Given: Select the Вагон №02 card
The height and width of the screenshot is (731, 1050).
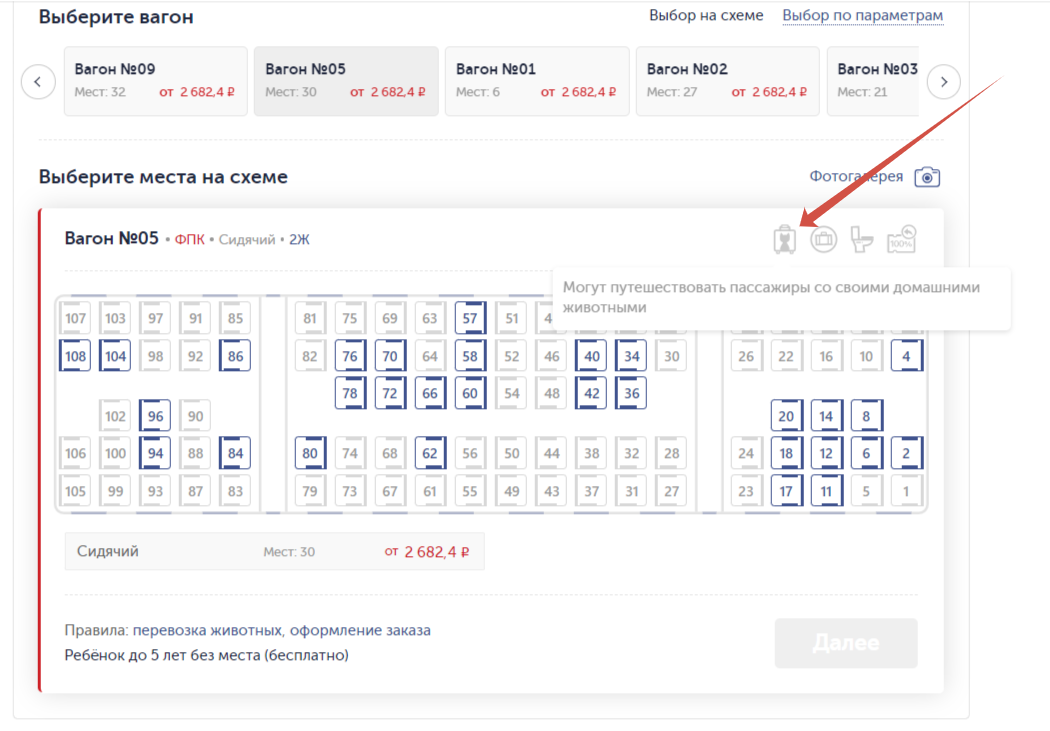Looking at the screenshot, I should 727,81.
